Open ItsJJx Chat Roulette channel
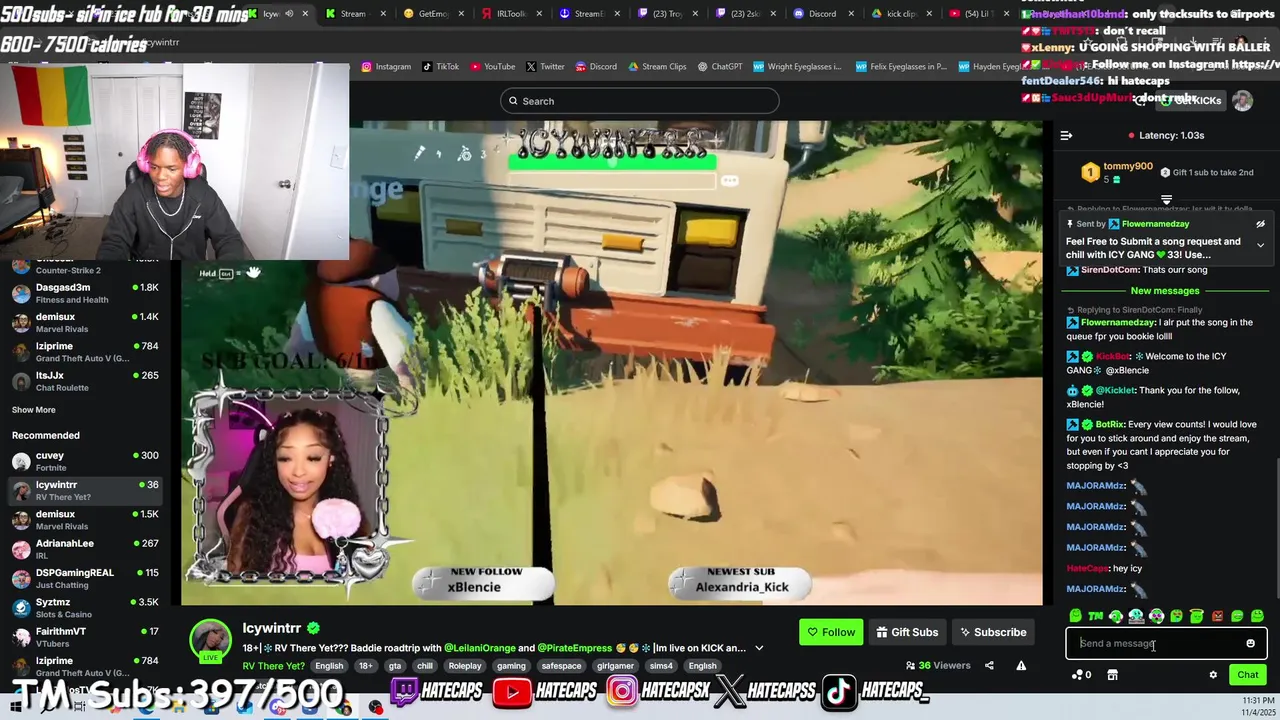Viewport: 1280px width, 720px height. tap(85, 381)
